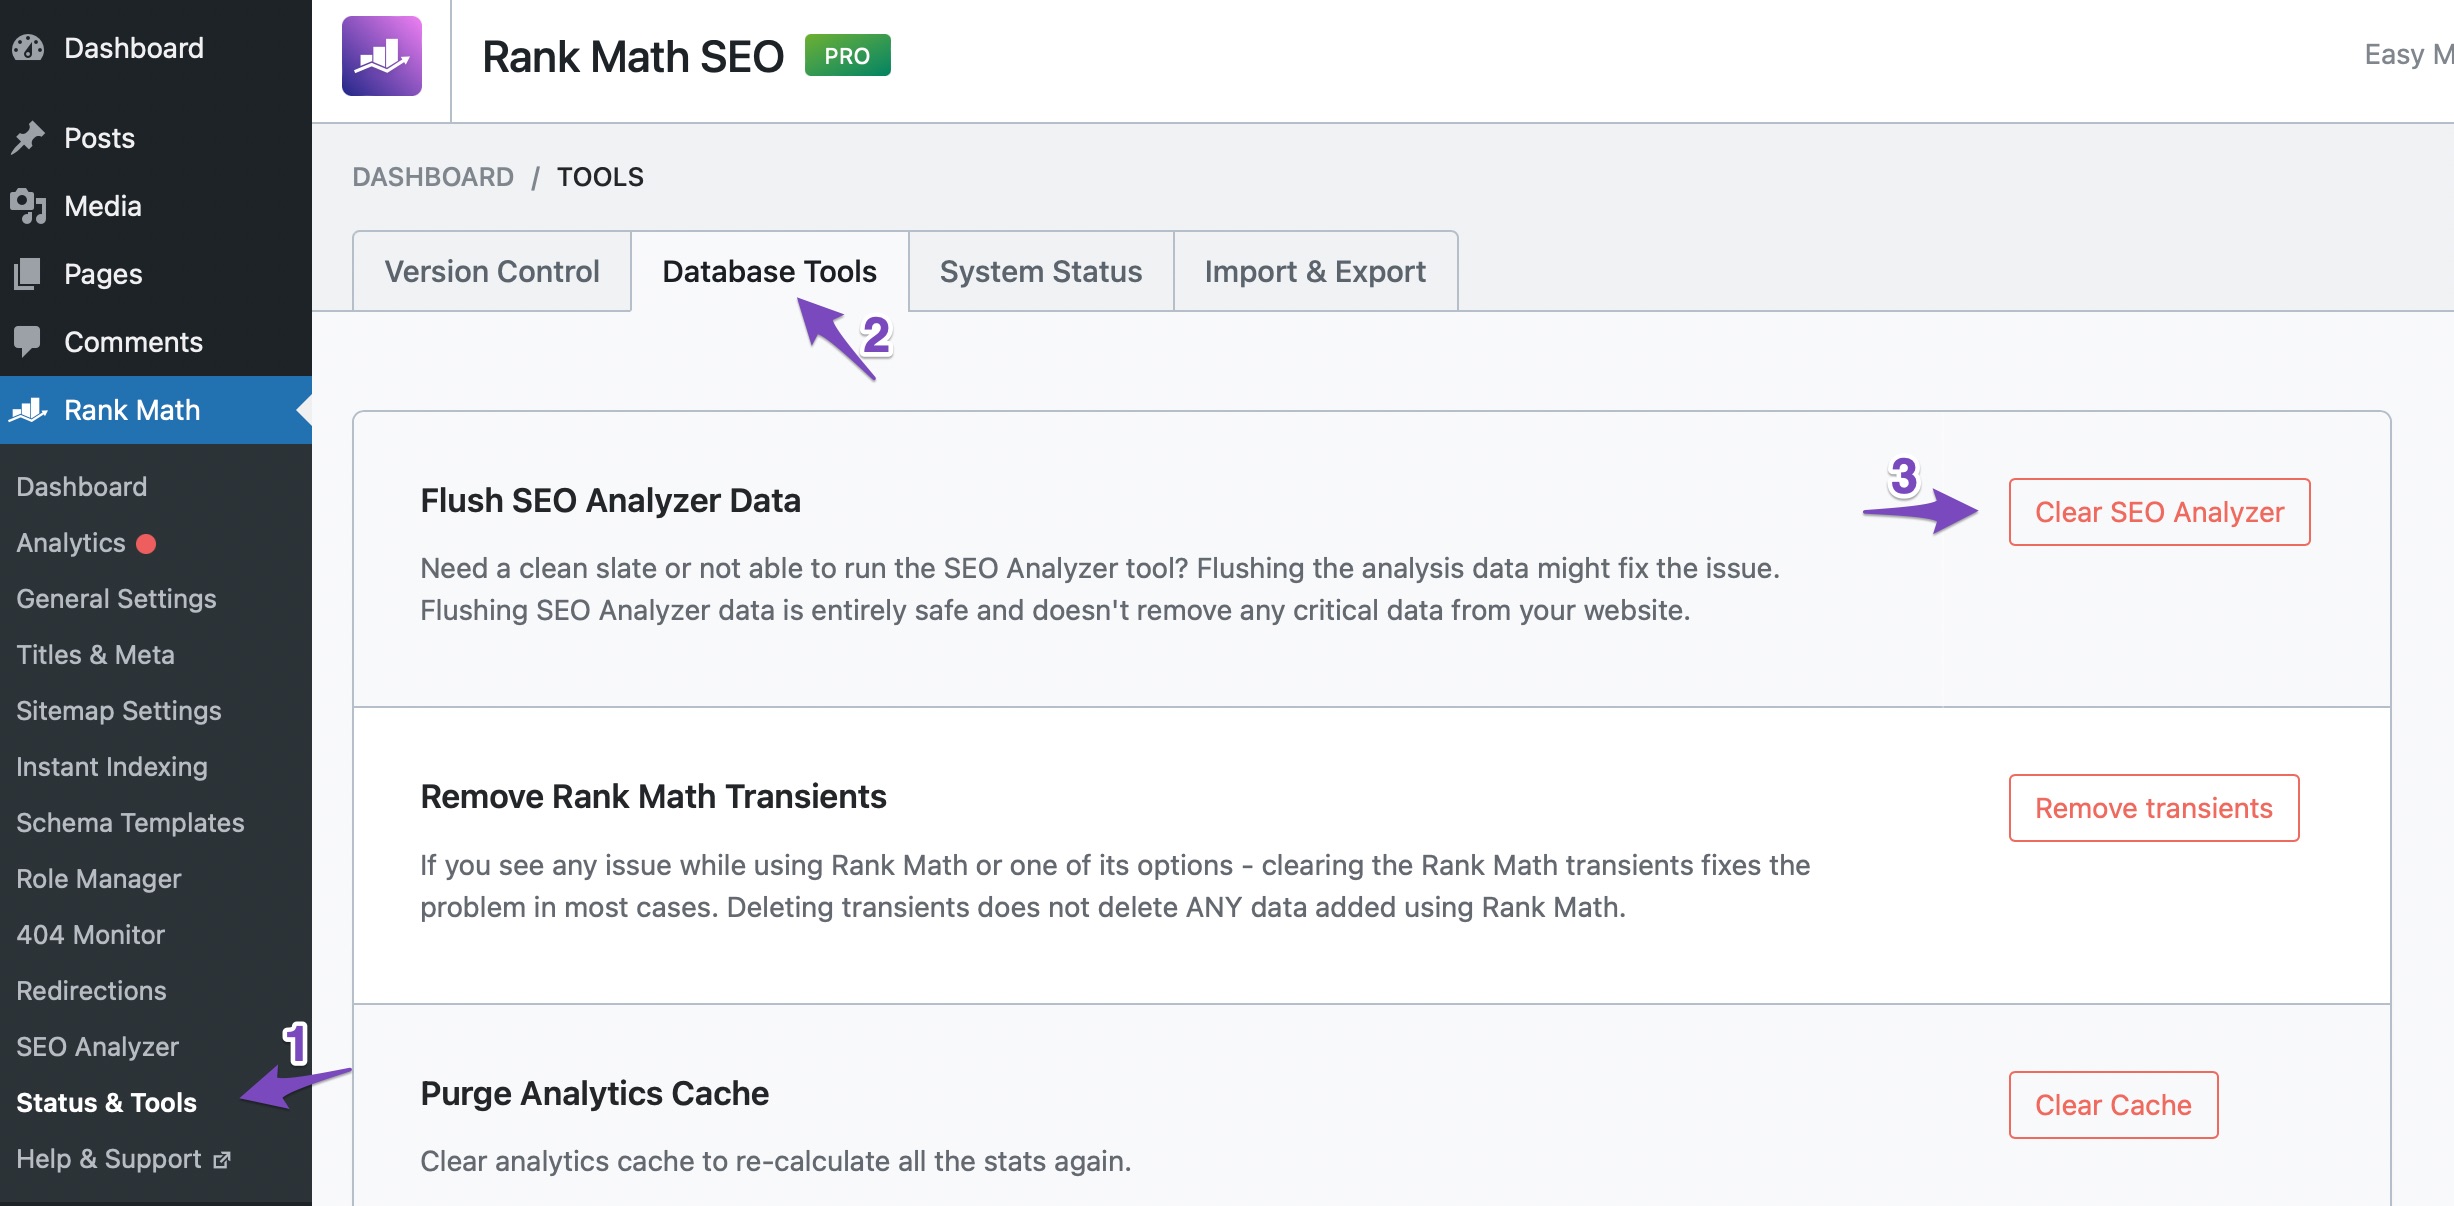Select the Database Tools tab

click(768, 271)
